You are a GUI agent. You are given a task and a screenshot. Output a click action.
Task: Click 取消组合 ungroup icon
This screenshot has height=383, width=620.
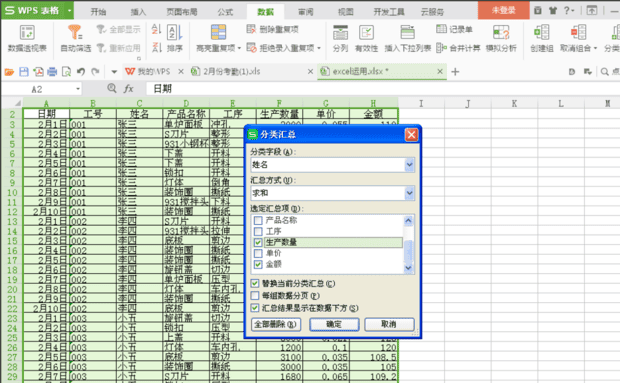(x=578, y=33)
